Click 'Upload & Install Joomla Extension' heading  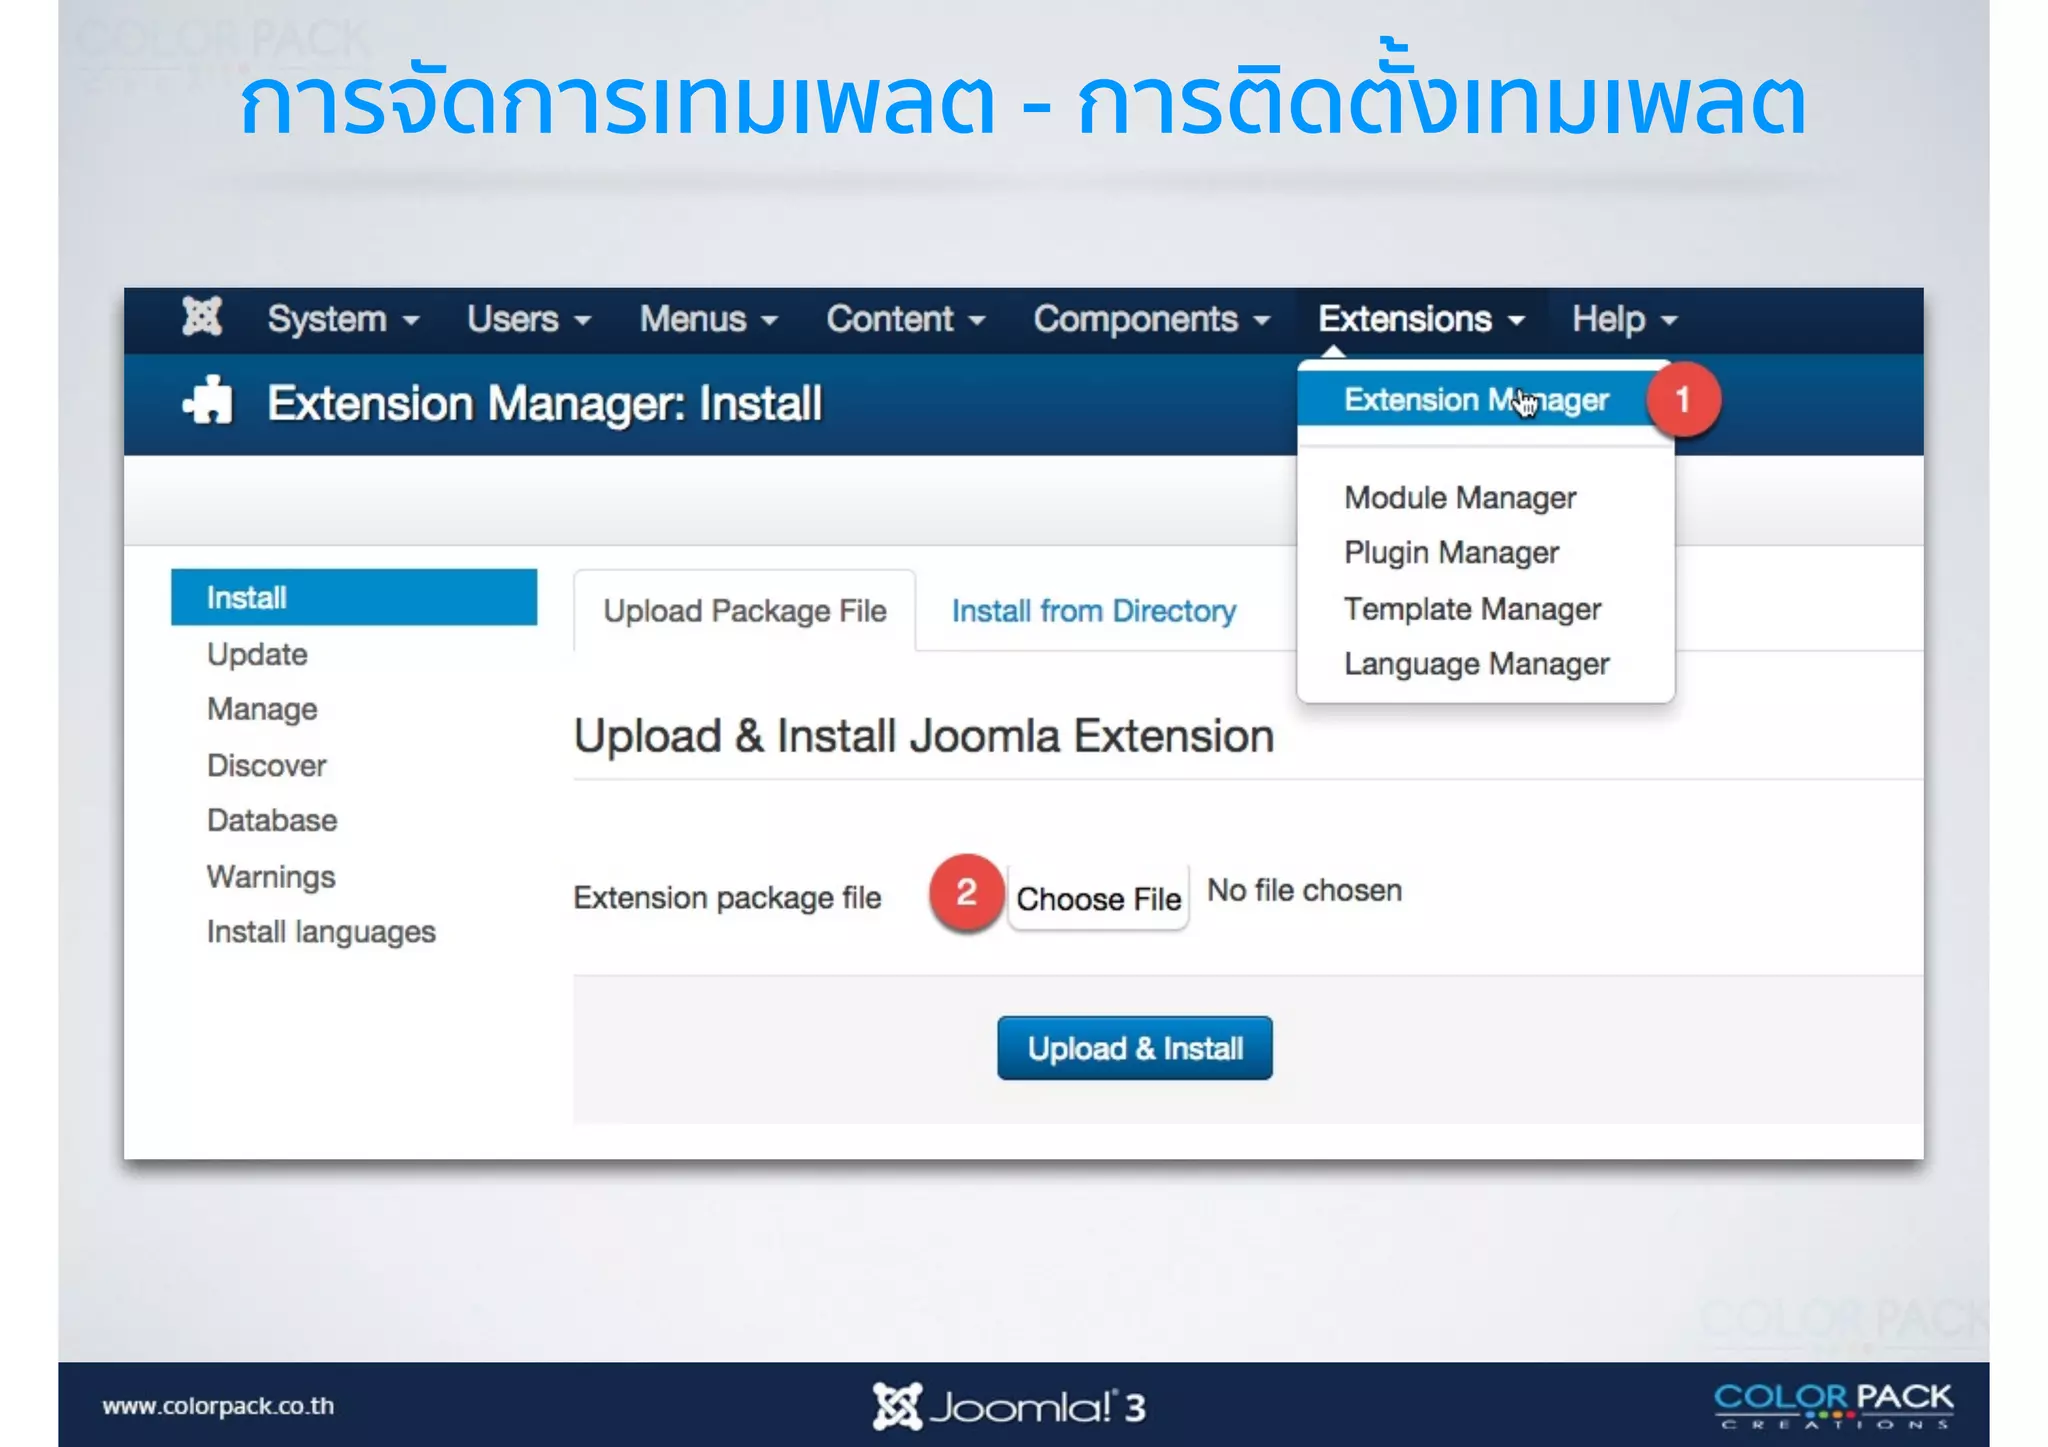tap(923, 736)
